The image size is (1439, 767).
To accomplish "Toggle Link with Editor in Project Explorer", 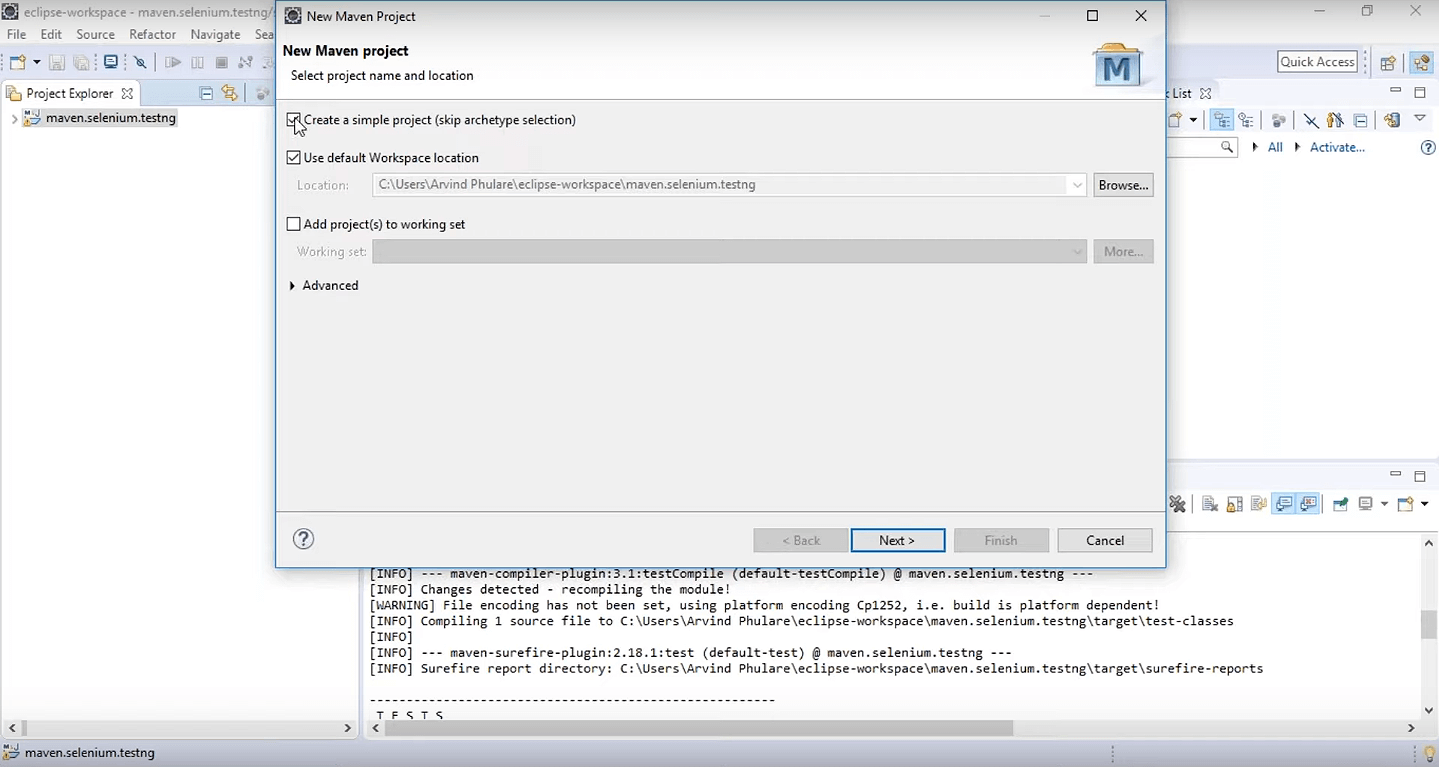I will tap(230, 93).
